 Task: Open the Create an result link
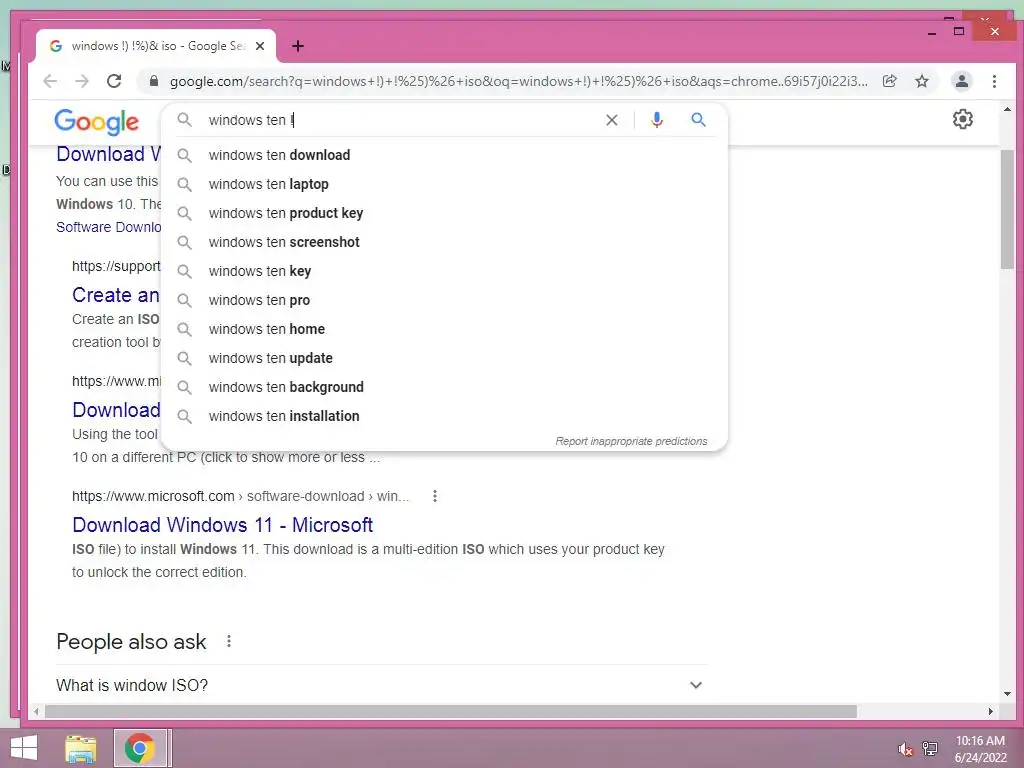116,295
